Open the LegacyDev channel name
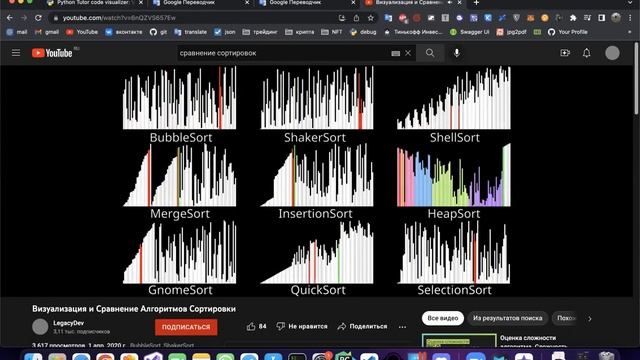This screenshot has width=640, height=360. pyautogui.click(x=69, y=323)
